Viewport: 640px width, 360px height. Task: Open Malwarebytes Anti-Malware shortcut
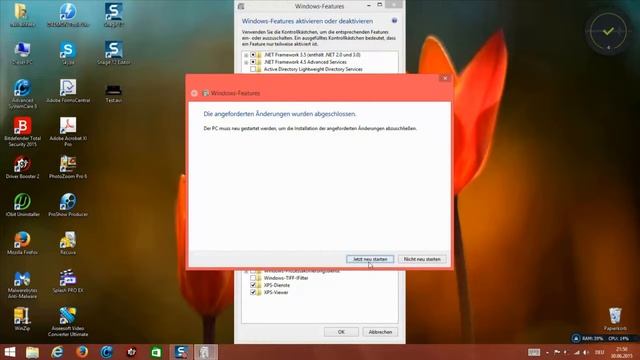pyautogui.click(x=22, y=284)
